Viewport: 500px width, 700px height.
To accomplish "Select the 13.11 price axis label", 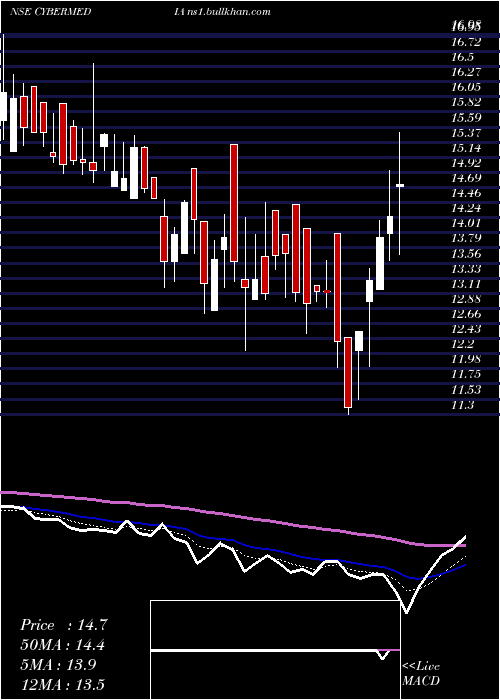I will (466, 283).
